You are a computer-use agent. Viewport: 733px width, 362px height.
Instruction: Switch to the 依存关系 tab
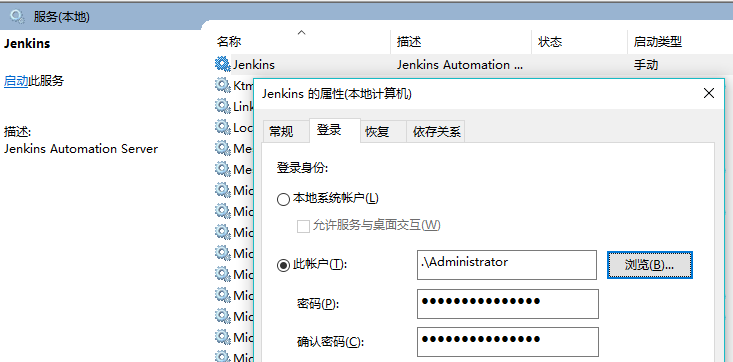tap(436, 131)
